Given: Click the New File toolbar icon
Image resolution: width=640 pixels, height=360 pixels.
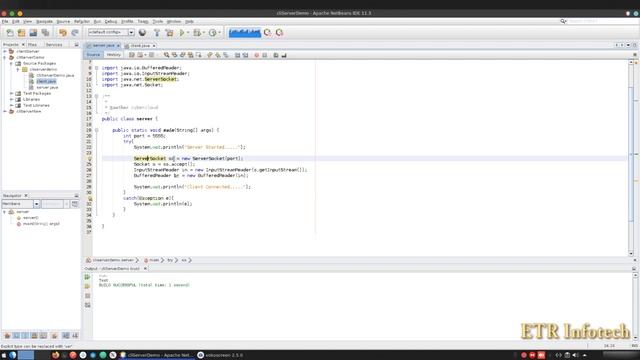Looking at the screenshot, I should click(x=10, y=33).
